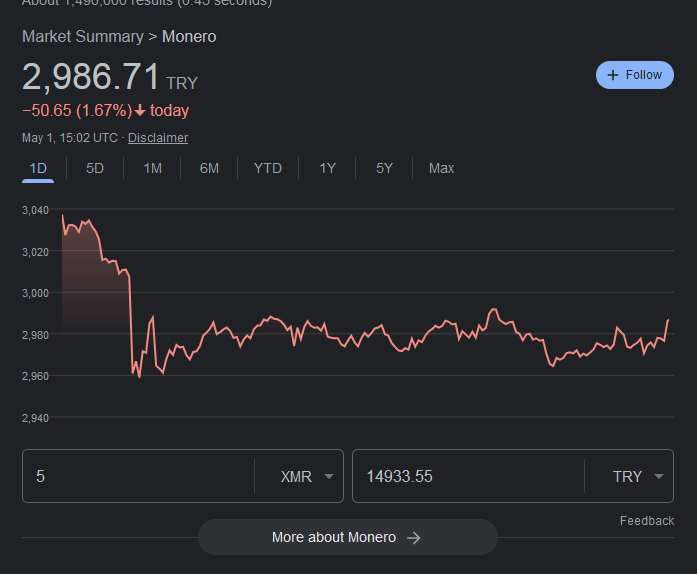Viewport: 697px width, 574px height.
Task: Show the 6M price chart
Action: [209, 169]
